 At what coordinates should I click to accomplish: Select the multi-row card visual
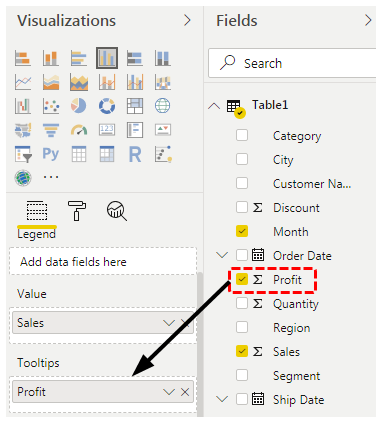click(x=135, y=130)
